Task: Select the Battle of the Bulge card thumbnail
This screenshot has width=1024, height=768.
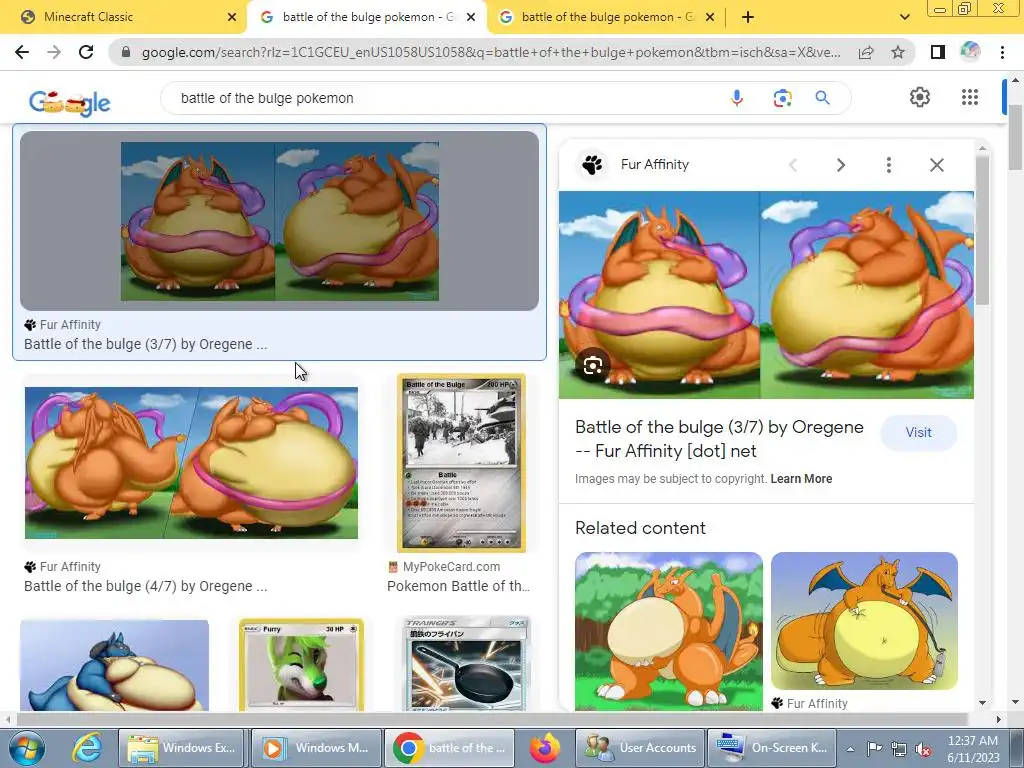Action: (x=461, y=463)
